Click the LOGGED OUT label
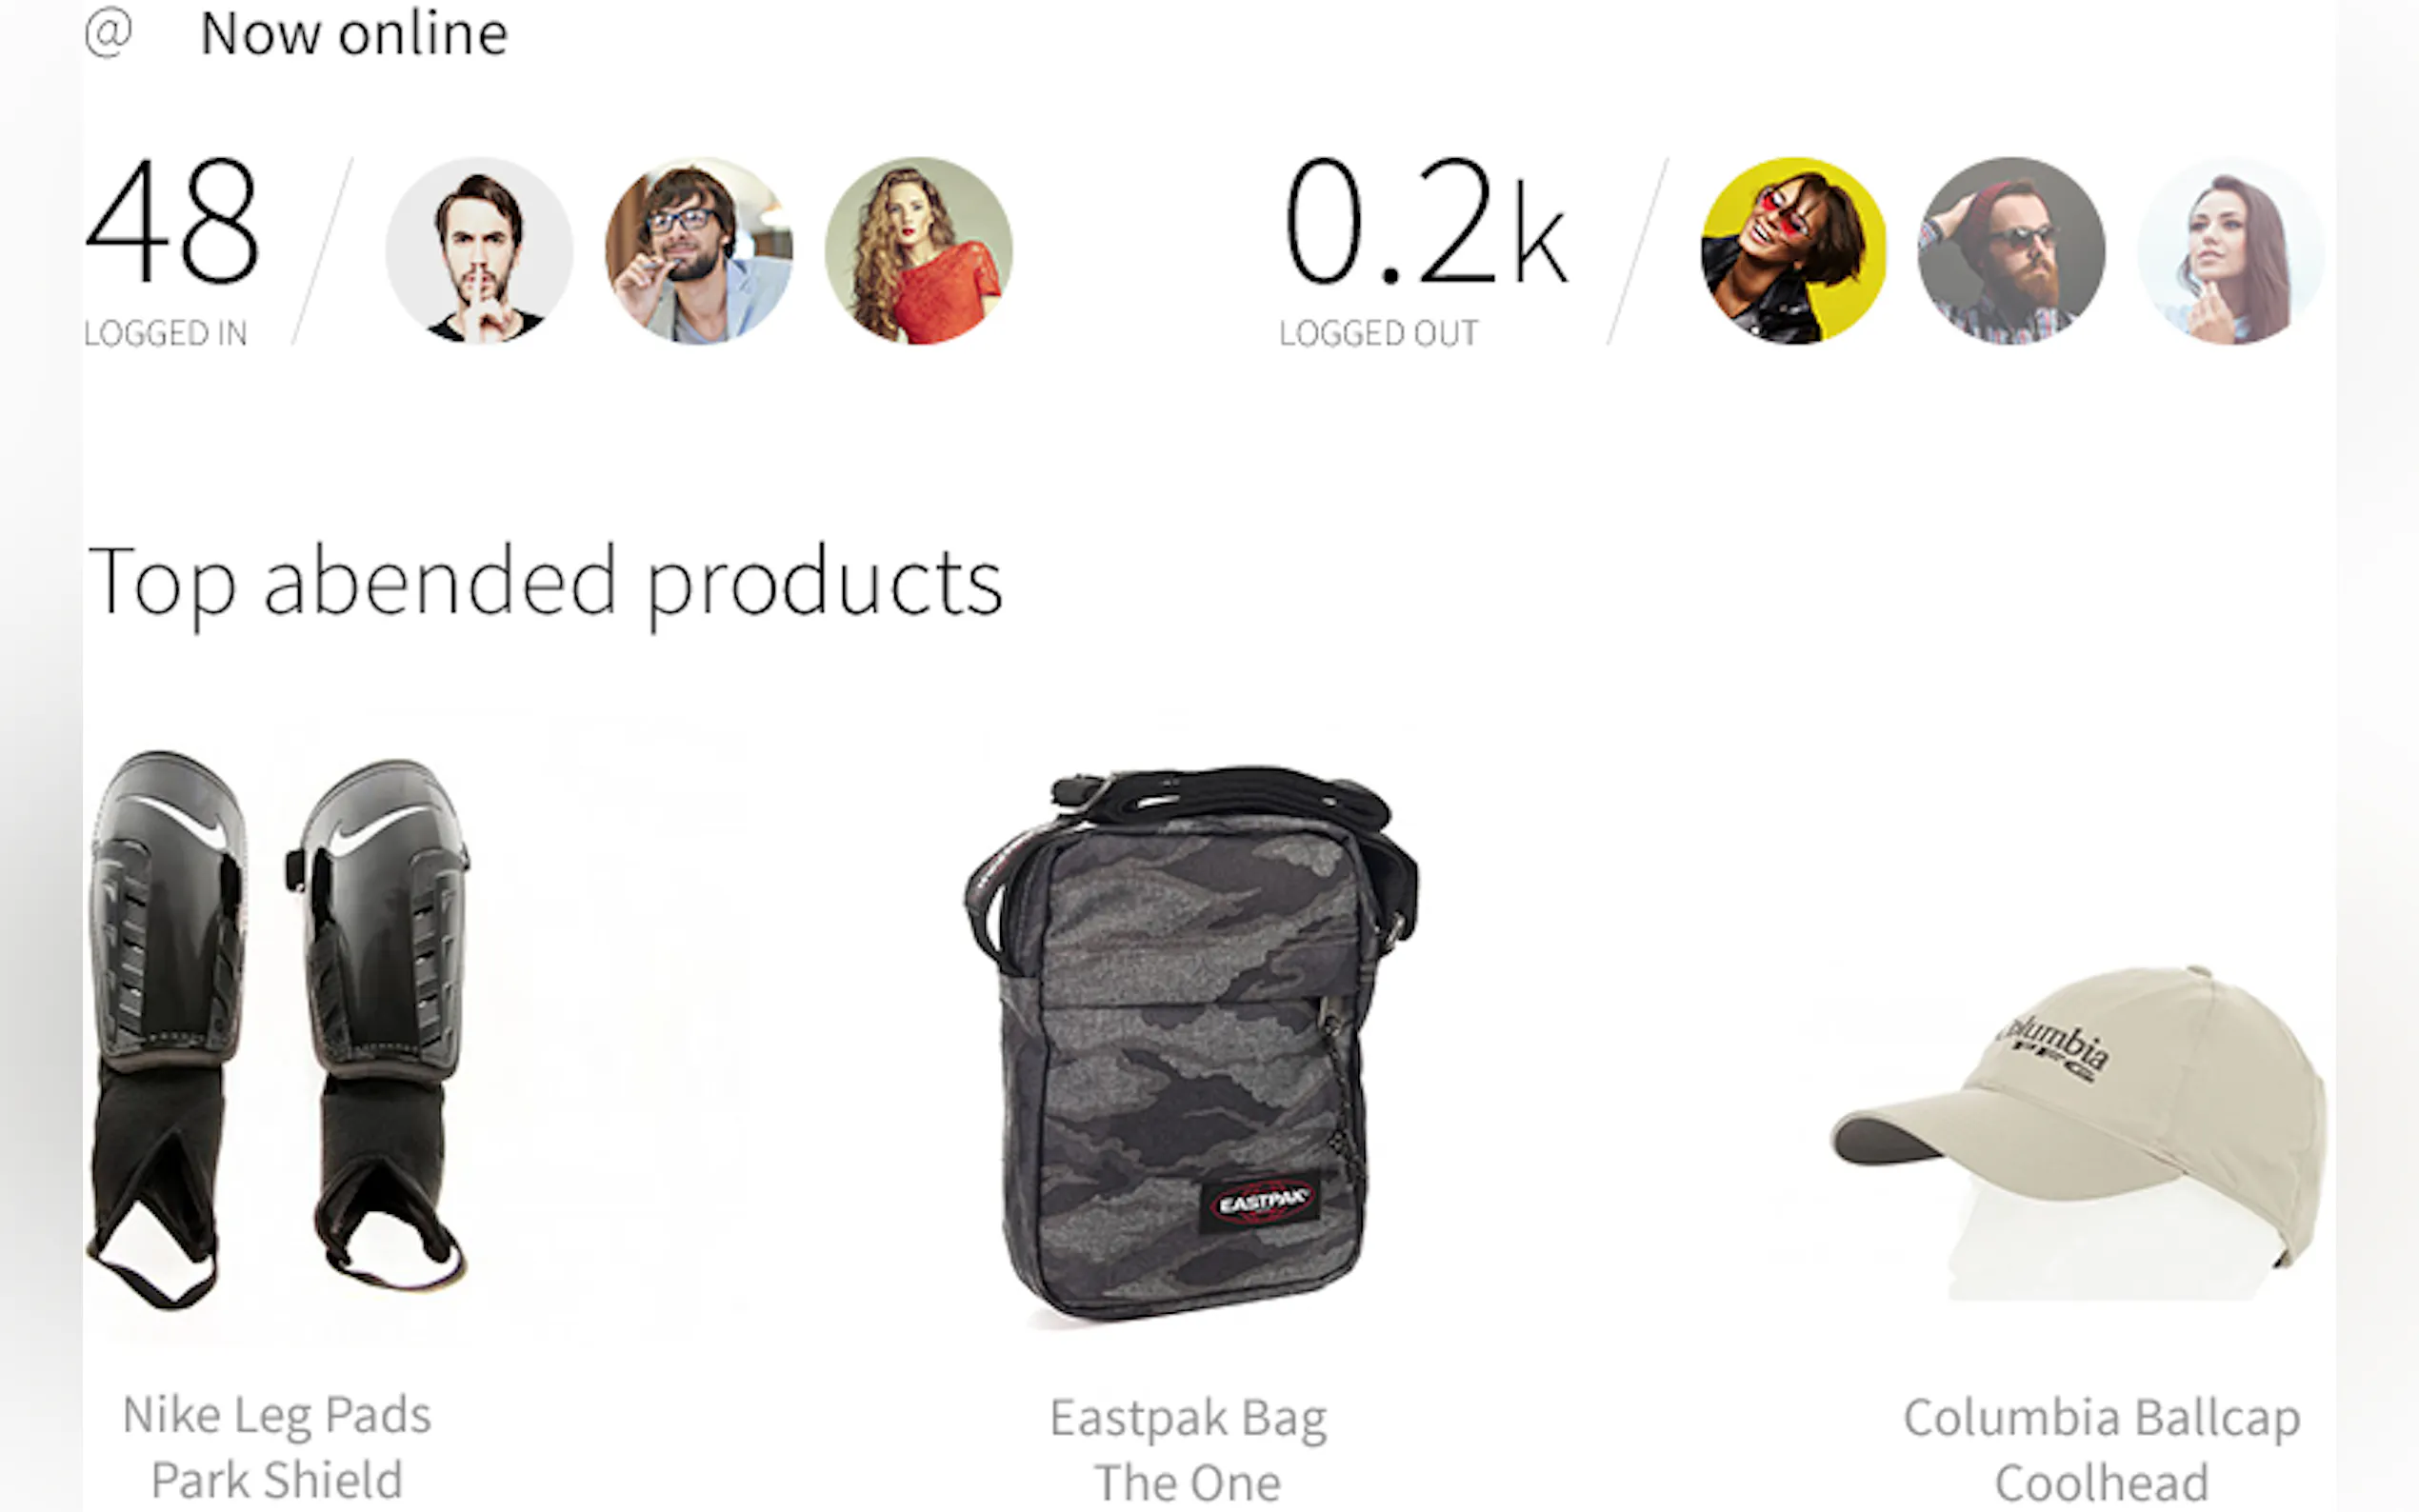Screen dimensions: 2419x1512 click(x=1379, y=333)
